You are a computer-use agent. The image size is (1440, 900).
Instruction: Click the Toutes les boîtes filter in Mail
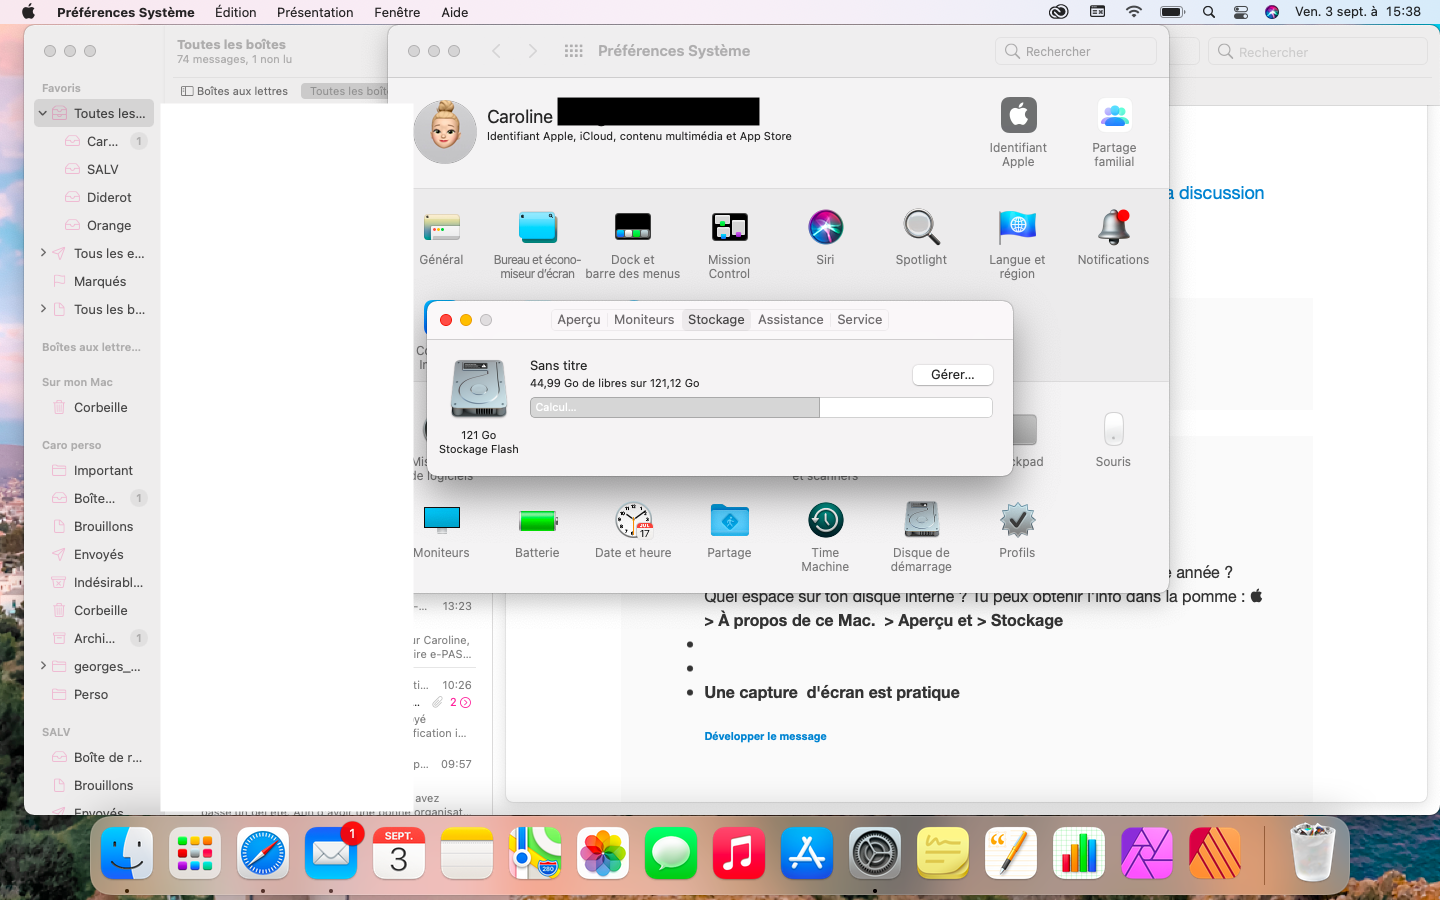point(344,91)
